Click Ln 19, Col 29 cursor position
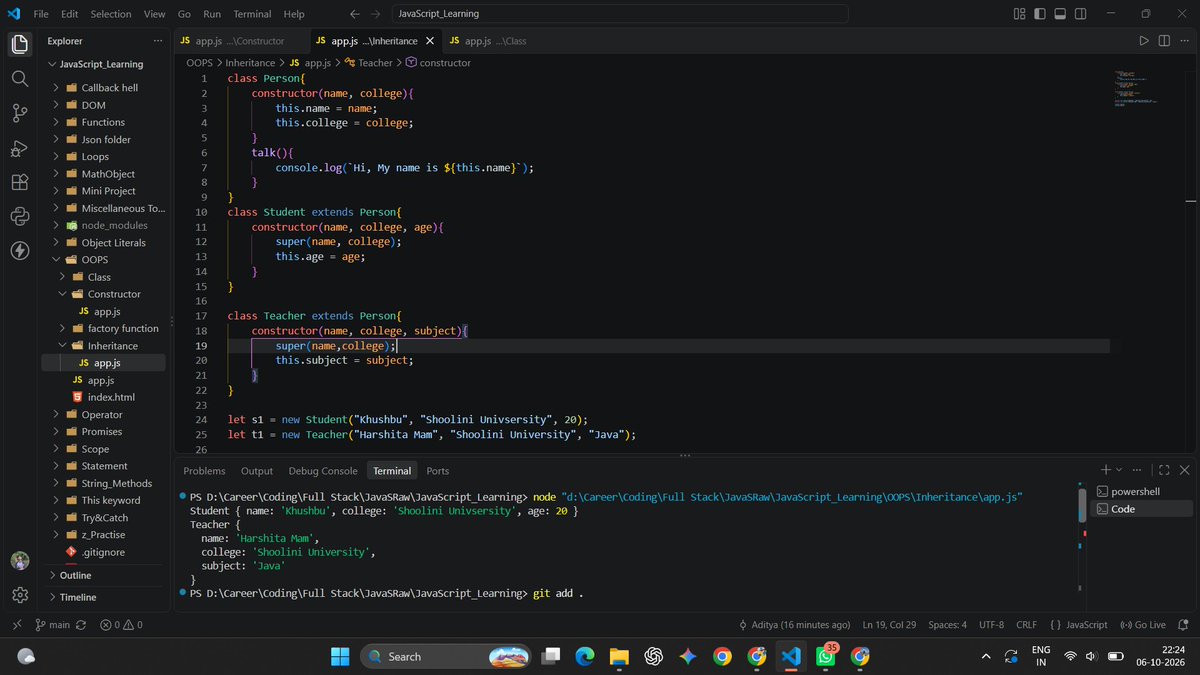1200x675 pixels. [889, 624]
